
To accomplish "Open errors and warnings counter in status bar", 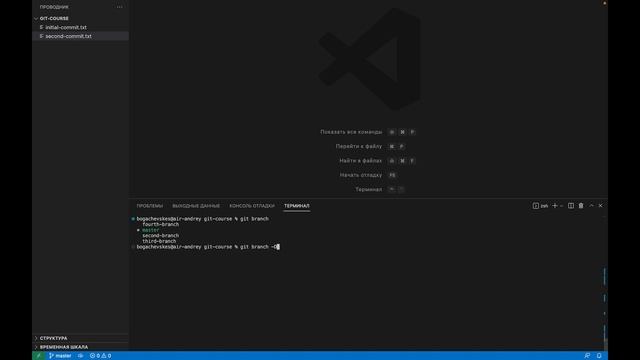I will point(100,356).
